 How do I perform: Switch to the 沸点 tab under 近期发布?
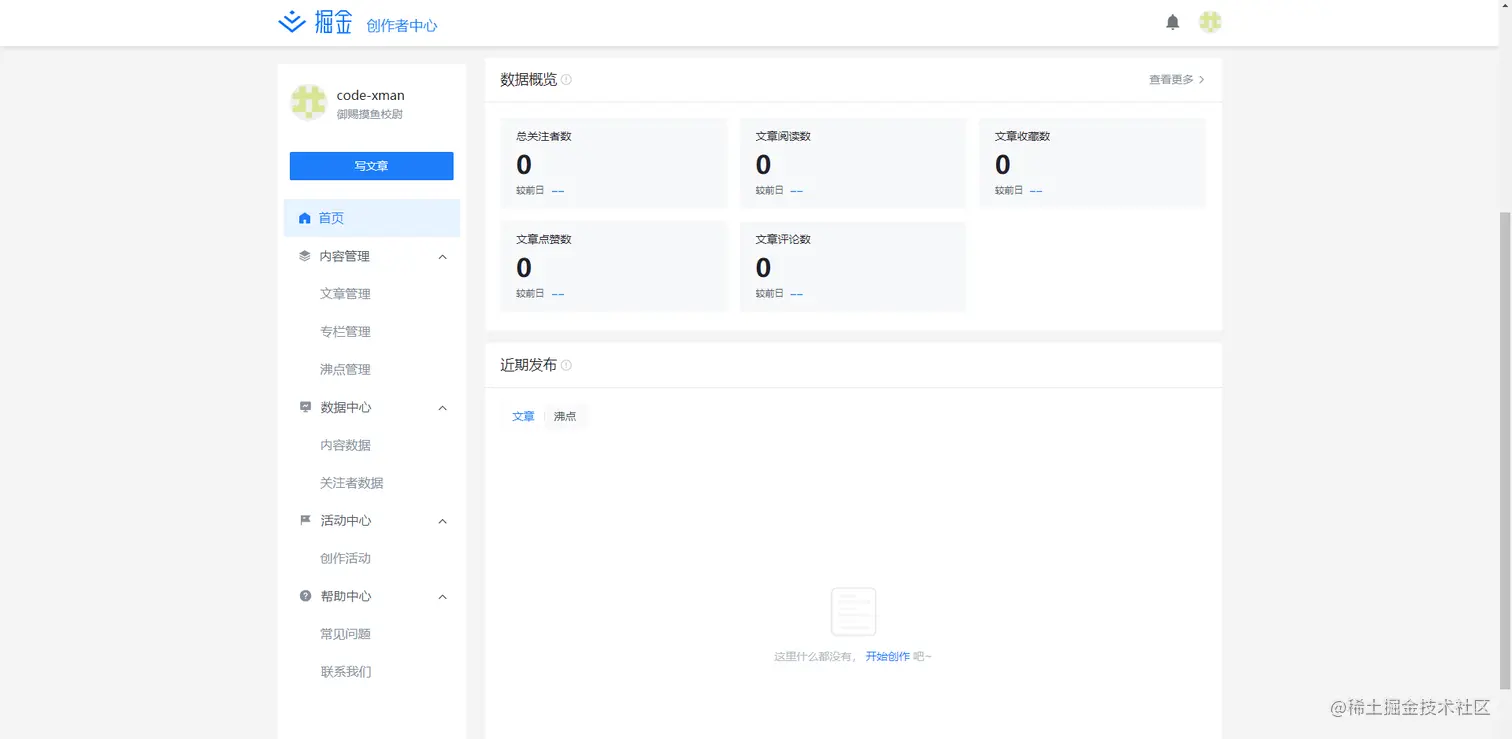coord(565,416)
